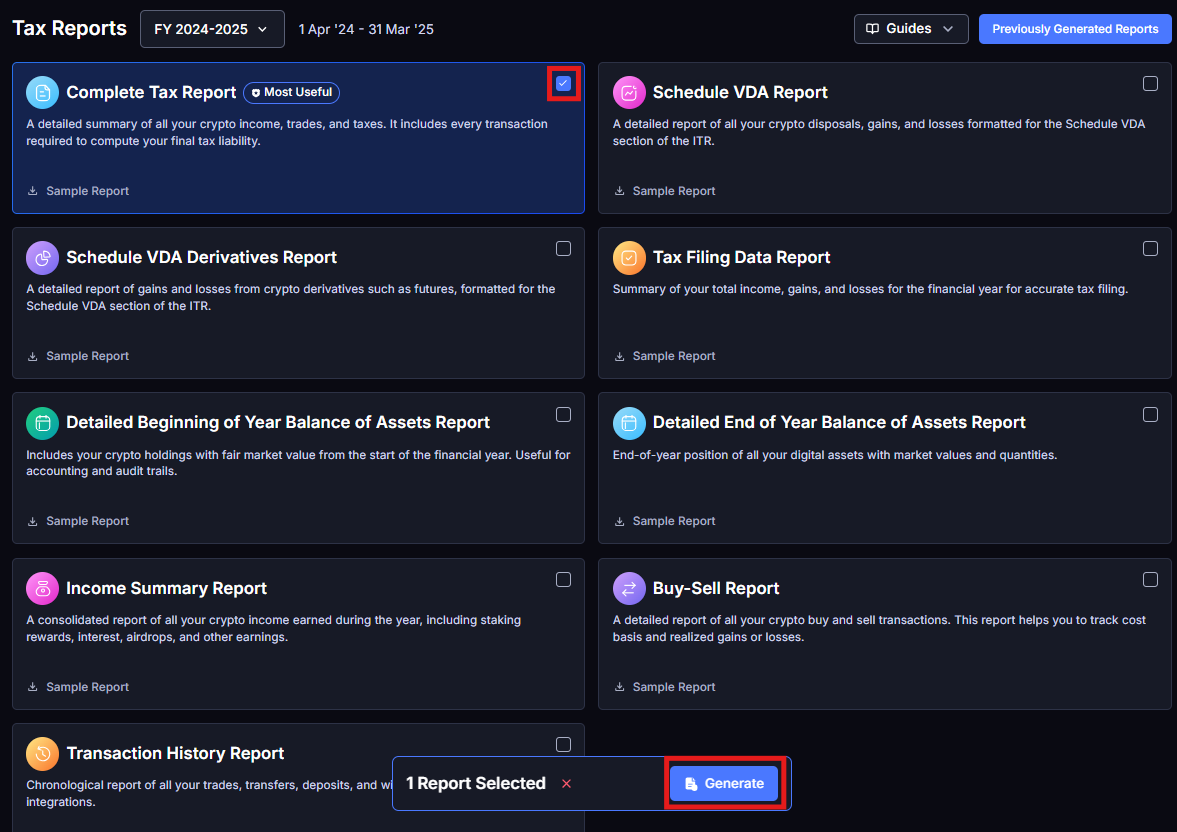Download Sample Report for Beginning of Year Balance
This screenshot has height=832, width=1177.
78,521
